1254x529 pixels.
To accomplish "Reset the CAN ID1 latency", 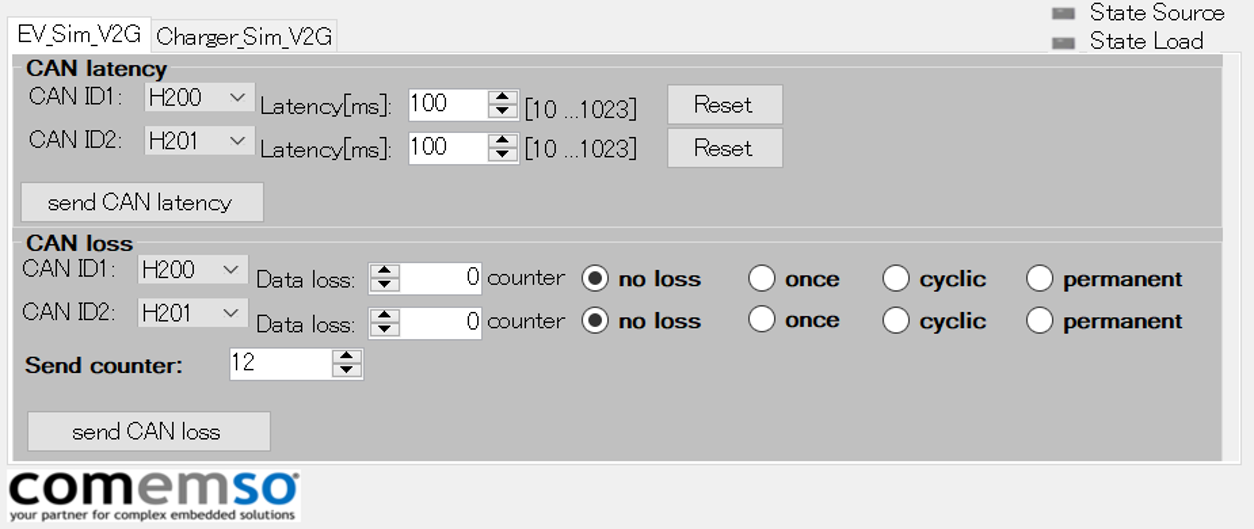I will (724, 104).
